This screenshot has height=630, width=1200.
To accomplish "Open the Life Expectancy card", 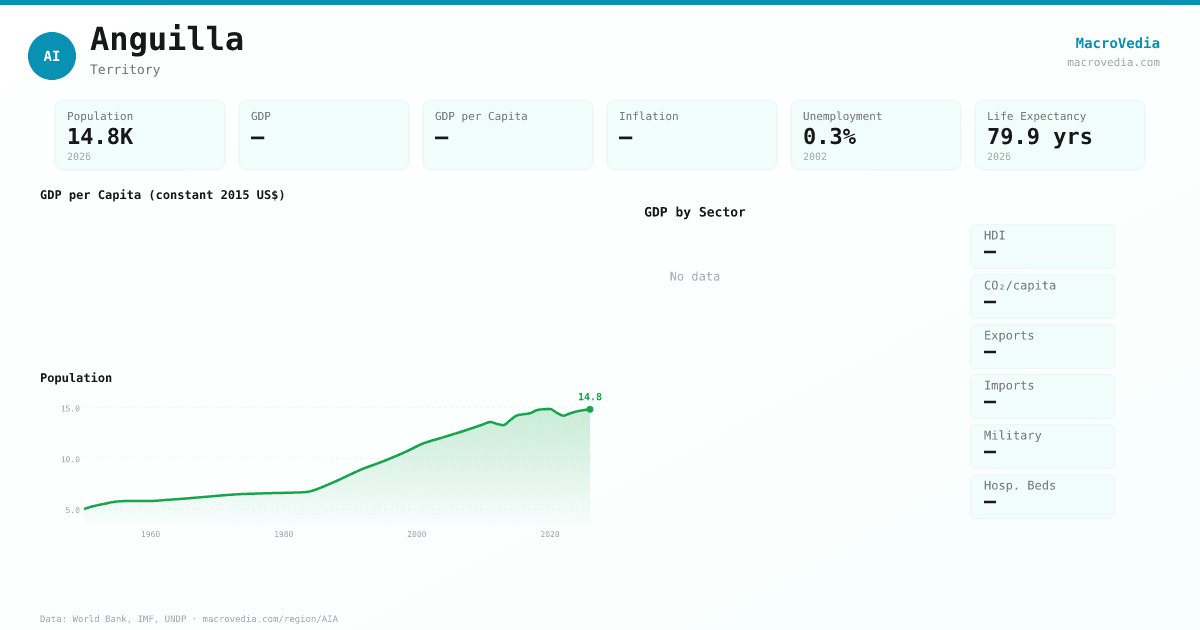I will 1060,135.
